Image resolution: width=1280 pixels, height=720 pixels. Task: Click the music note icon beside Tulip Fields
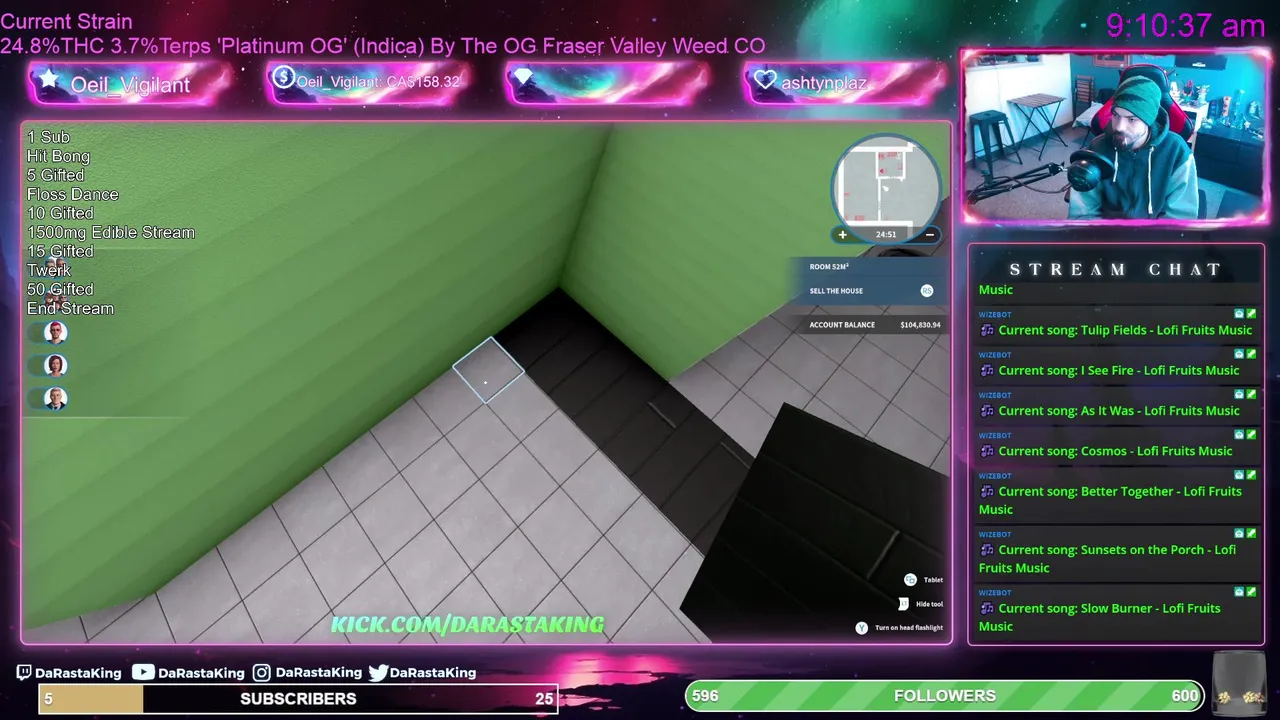click(x=987, y=331)
